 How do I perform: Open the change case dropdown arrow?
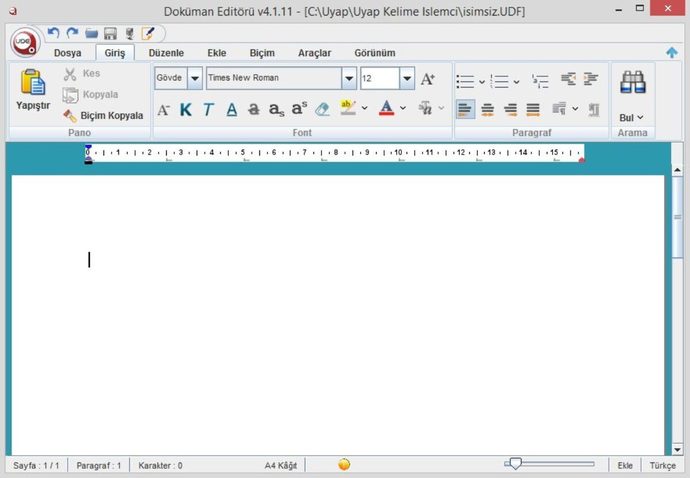pos(441,108)
